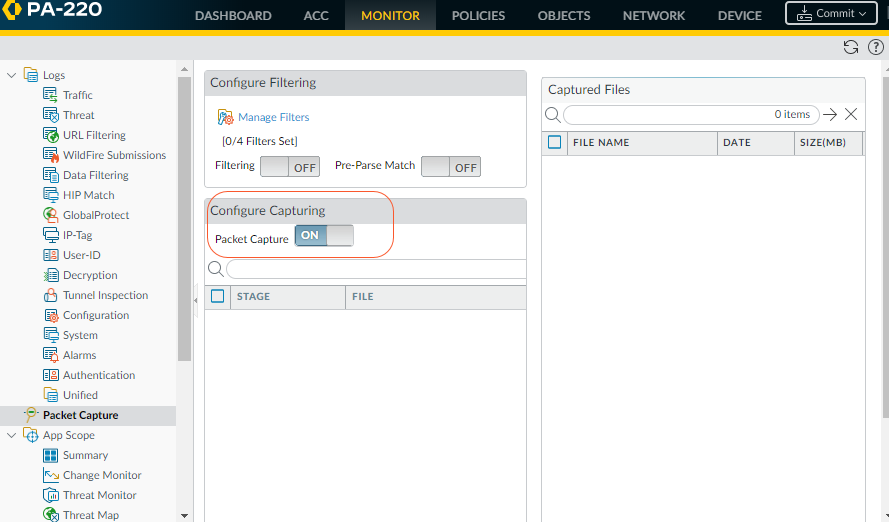Open the WildFire Submissions log icon
Viewport: 889px width, 522px height.
[x=51, y=155]
